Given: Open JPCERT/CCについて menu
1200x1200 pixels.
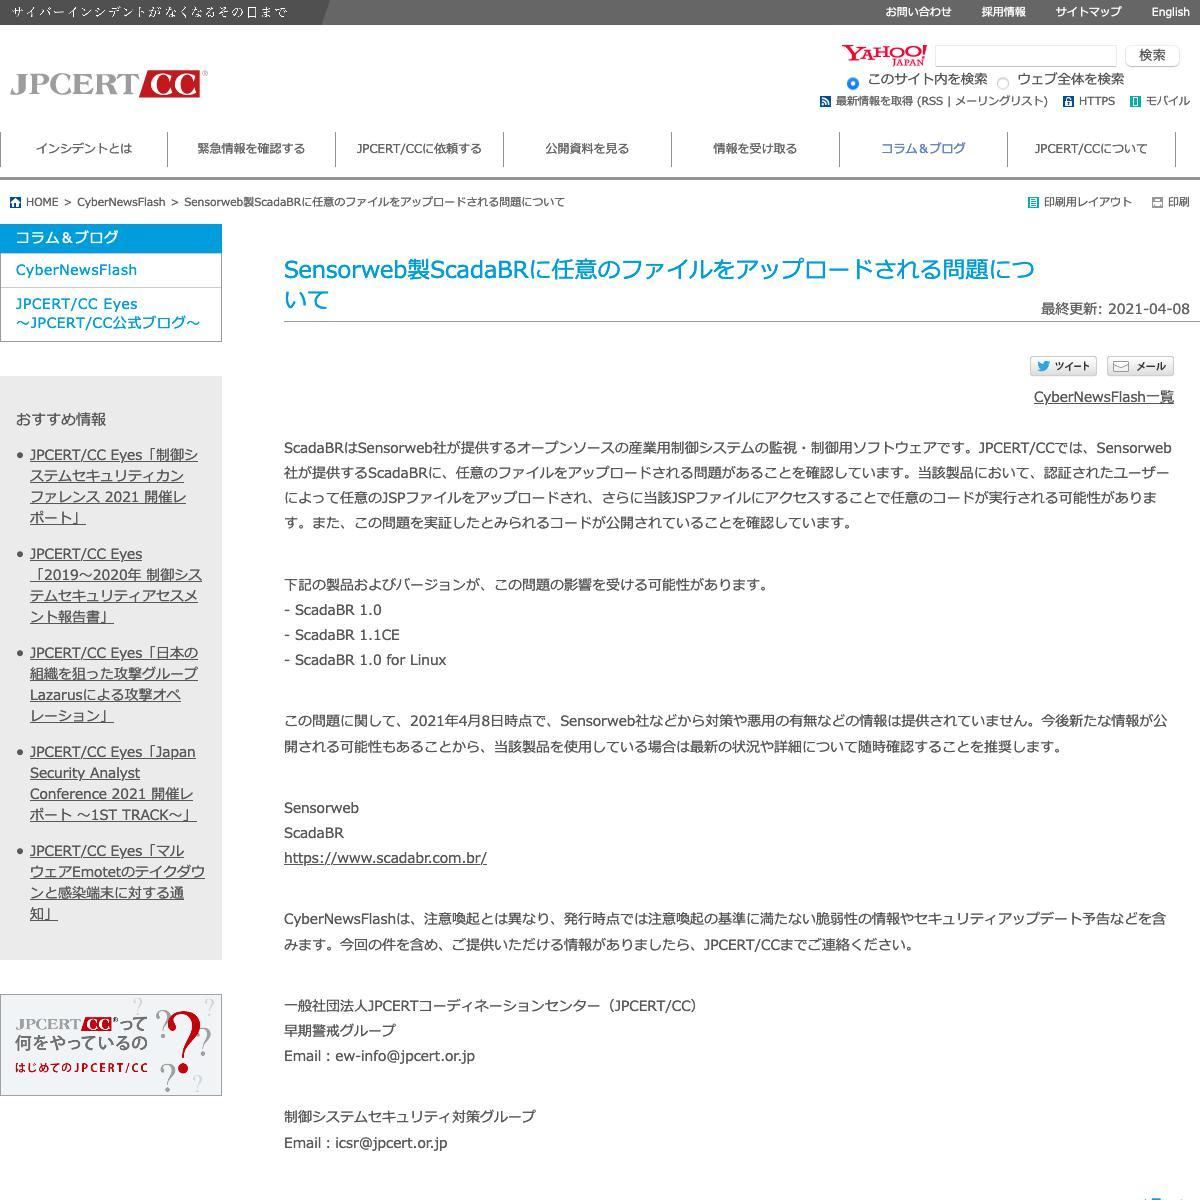Looking at the screenshot, I should (x=1091, y=149).
